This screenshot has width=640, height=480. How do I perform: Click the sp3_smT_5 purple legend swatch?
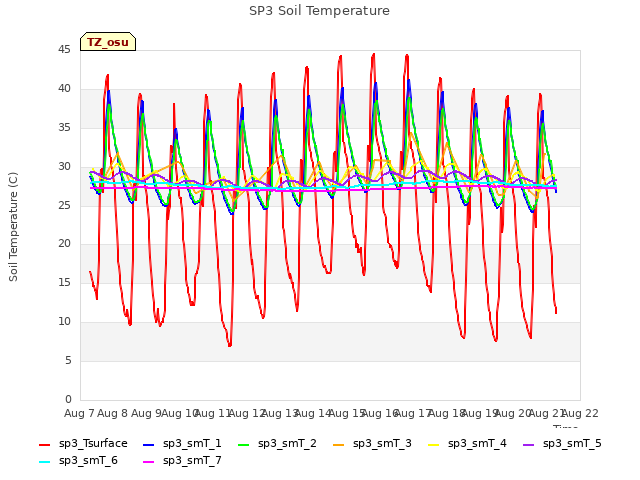click(x=529, y=444)
